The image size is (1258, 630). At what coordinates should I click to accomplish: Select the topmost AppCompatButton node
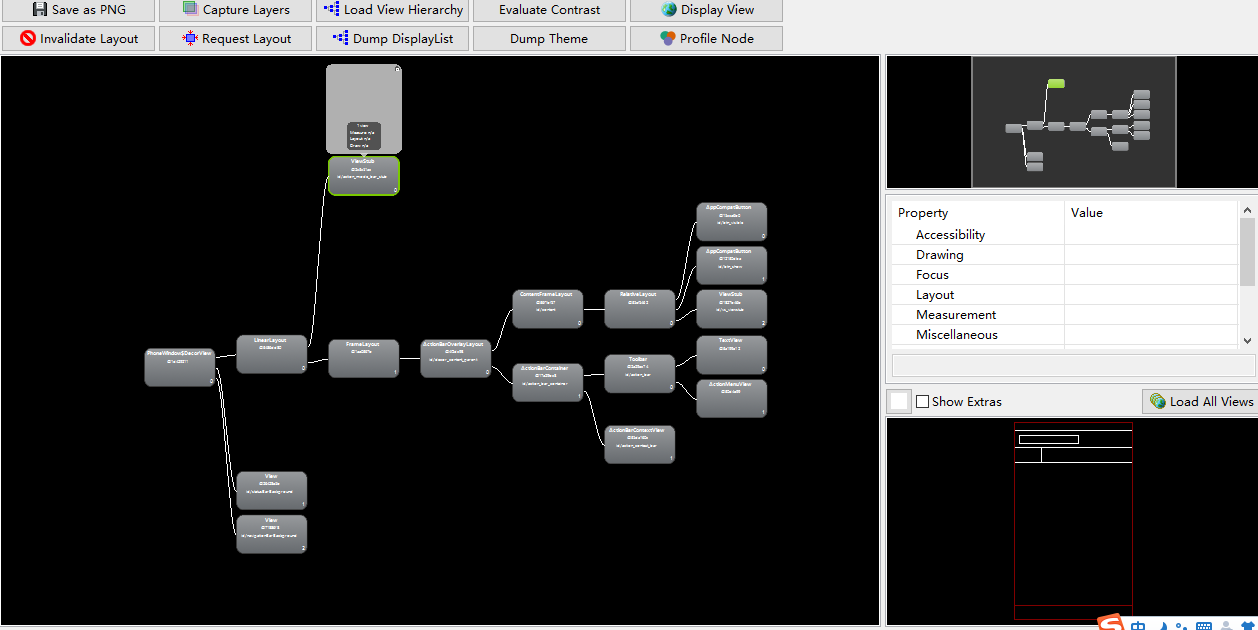pyautogui.click(x=731, y=222)
